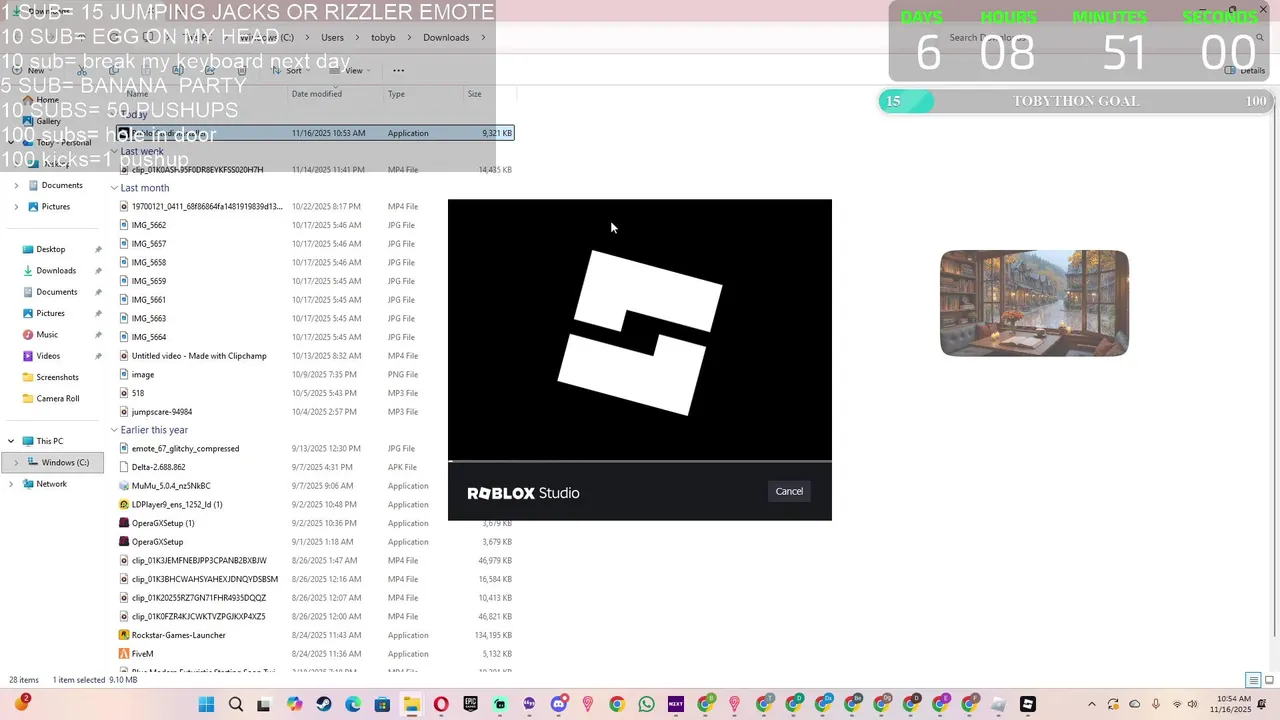The image size is (1280, 720).
Task: Open taskbar Search
Action: click(x=236, y=705)
